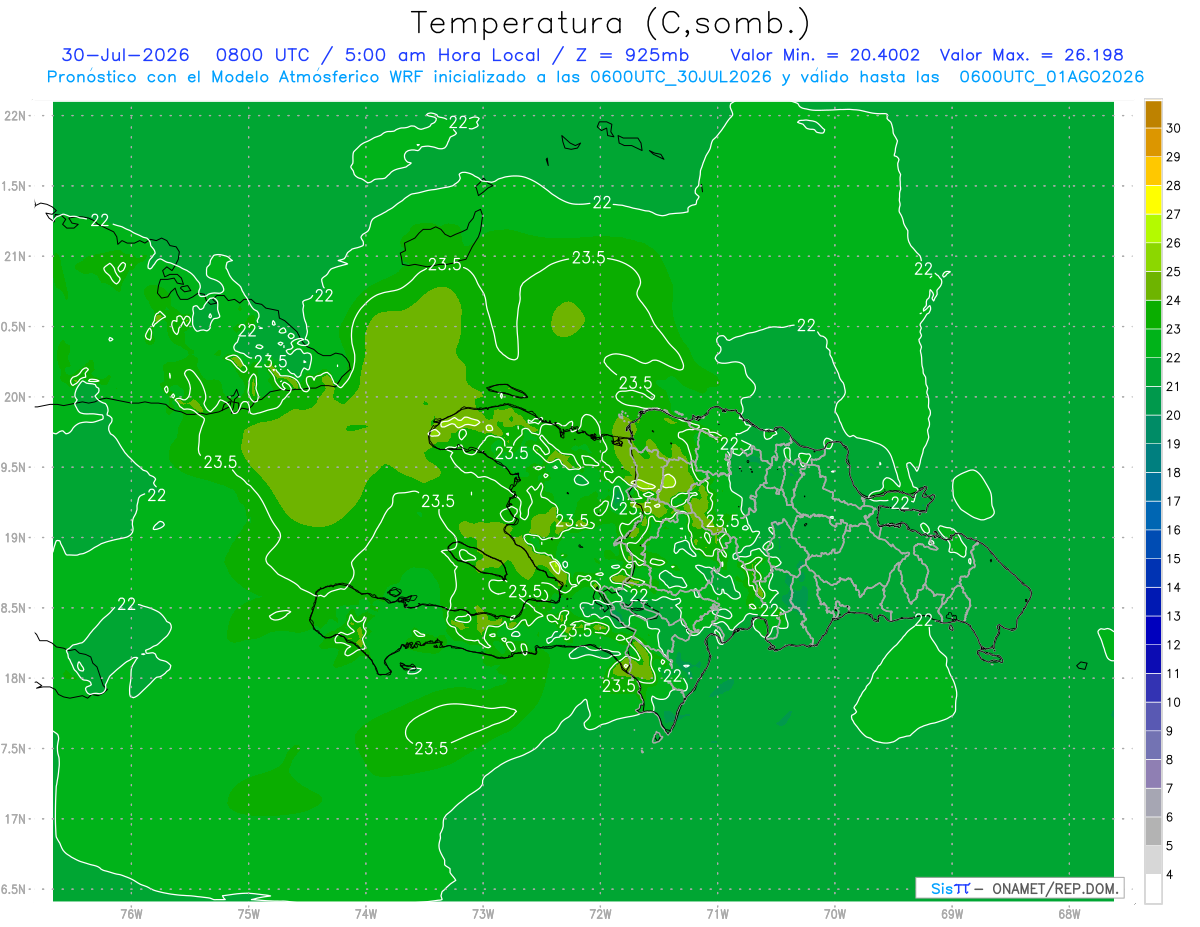Pick the dark orange legend band above 30
Image resolution: width=1200 pixels, height=927 pixels.
(x=1153, y=114)
